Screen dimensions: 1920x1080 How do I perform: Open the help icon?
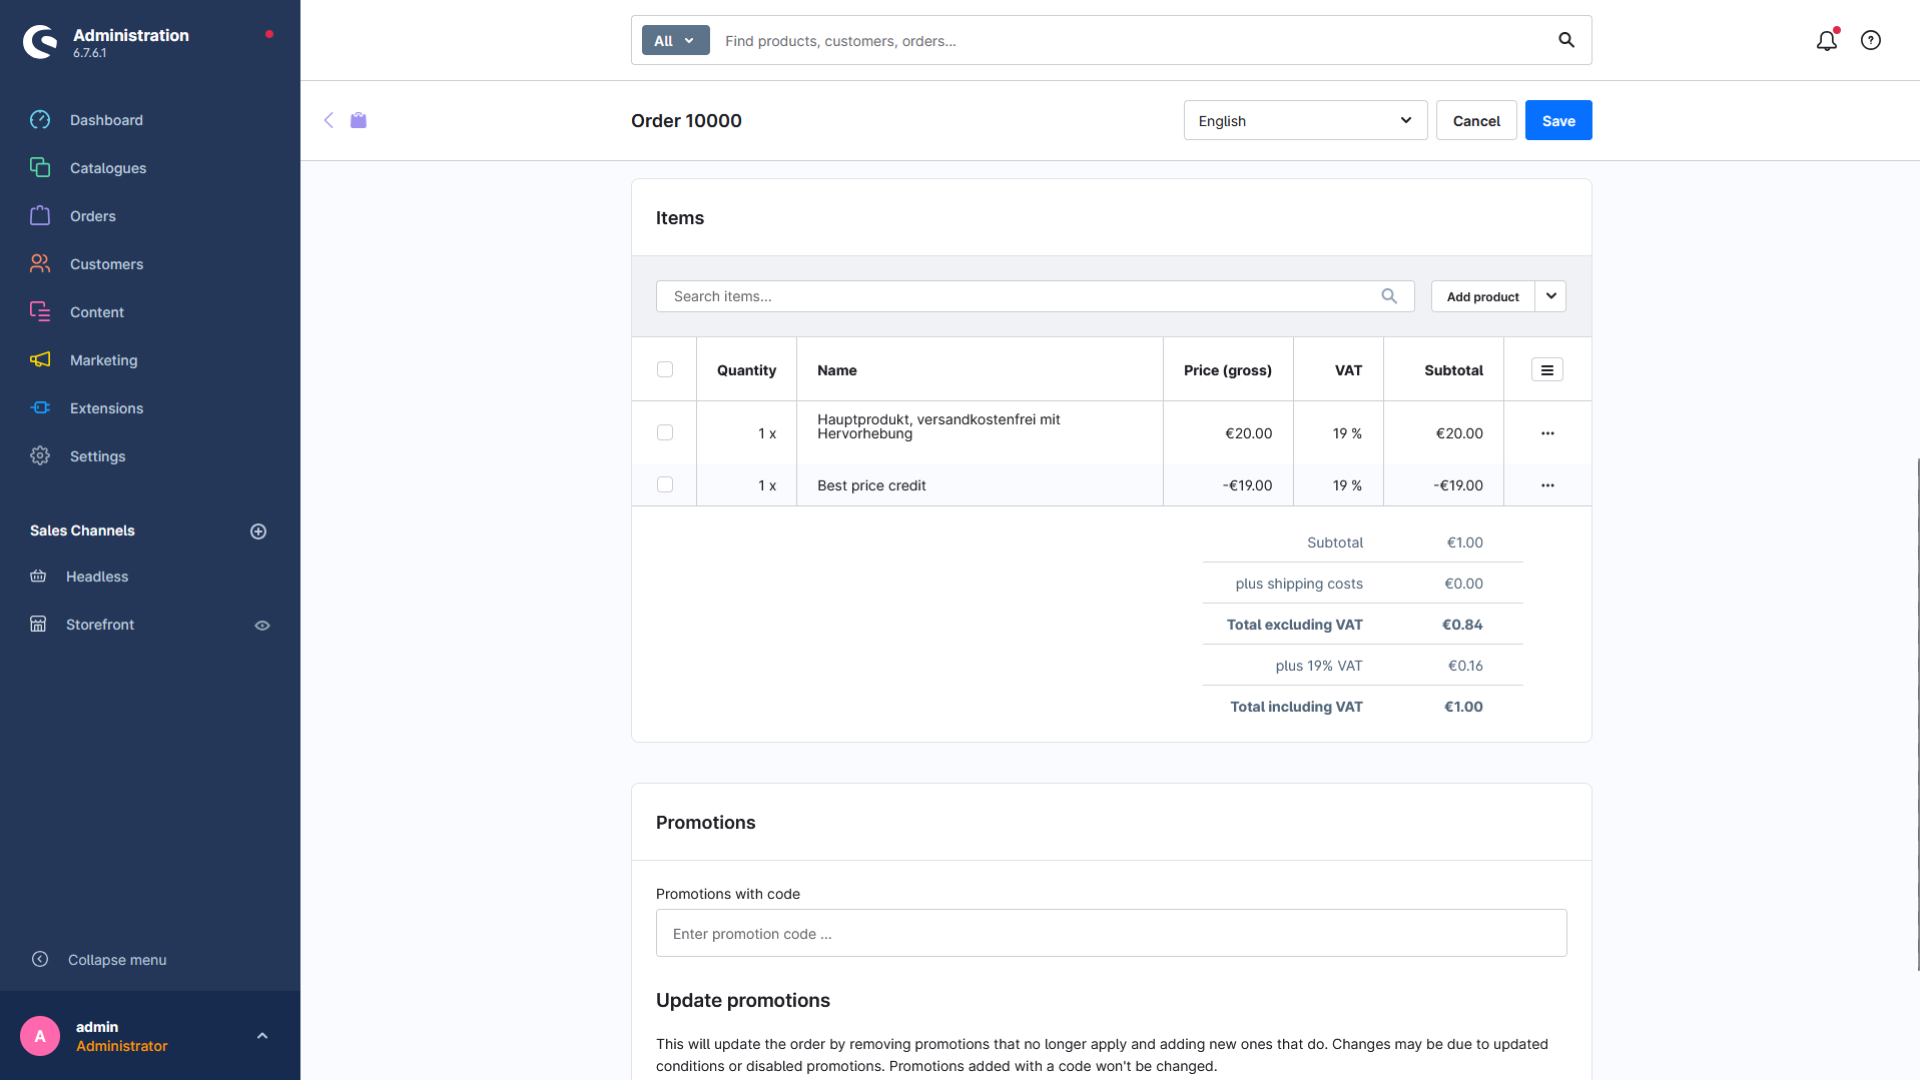coord(1871,40)
